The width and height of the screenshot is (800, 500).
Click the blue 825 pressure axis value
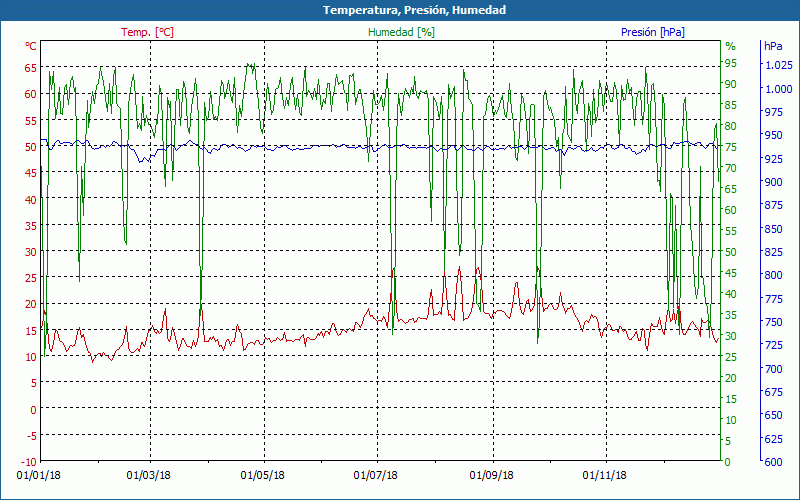[x=773, y=252]
